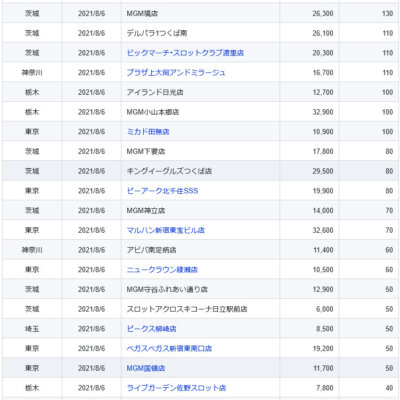Screen dimensions: 400x400
Task: Select the 2021/8/6 date in MGM国領店 row
Action: (91, 368)
